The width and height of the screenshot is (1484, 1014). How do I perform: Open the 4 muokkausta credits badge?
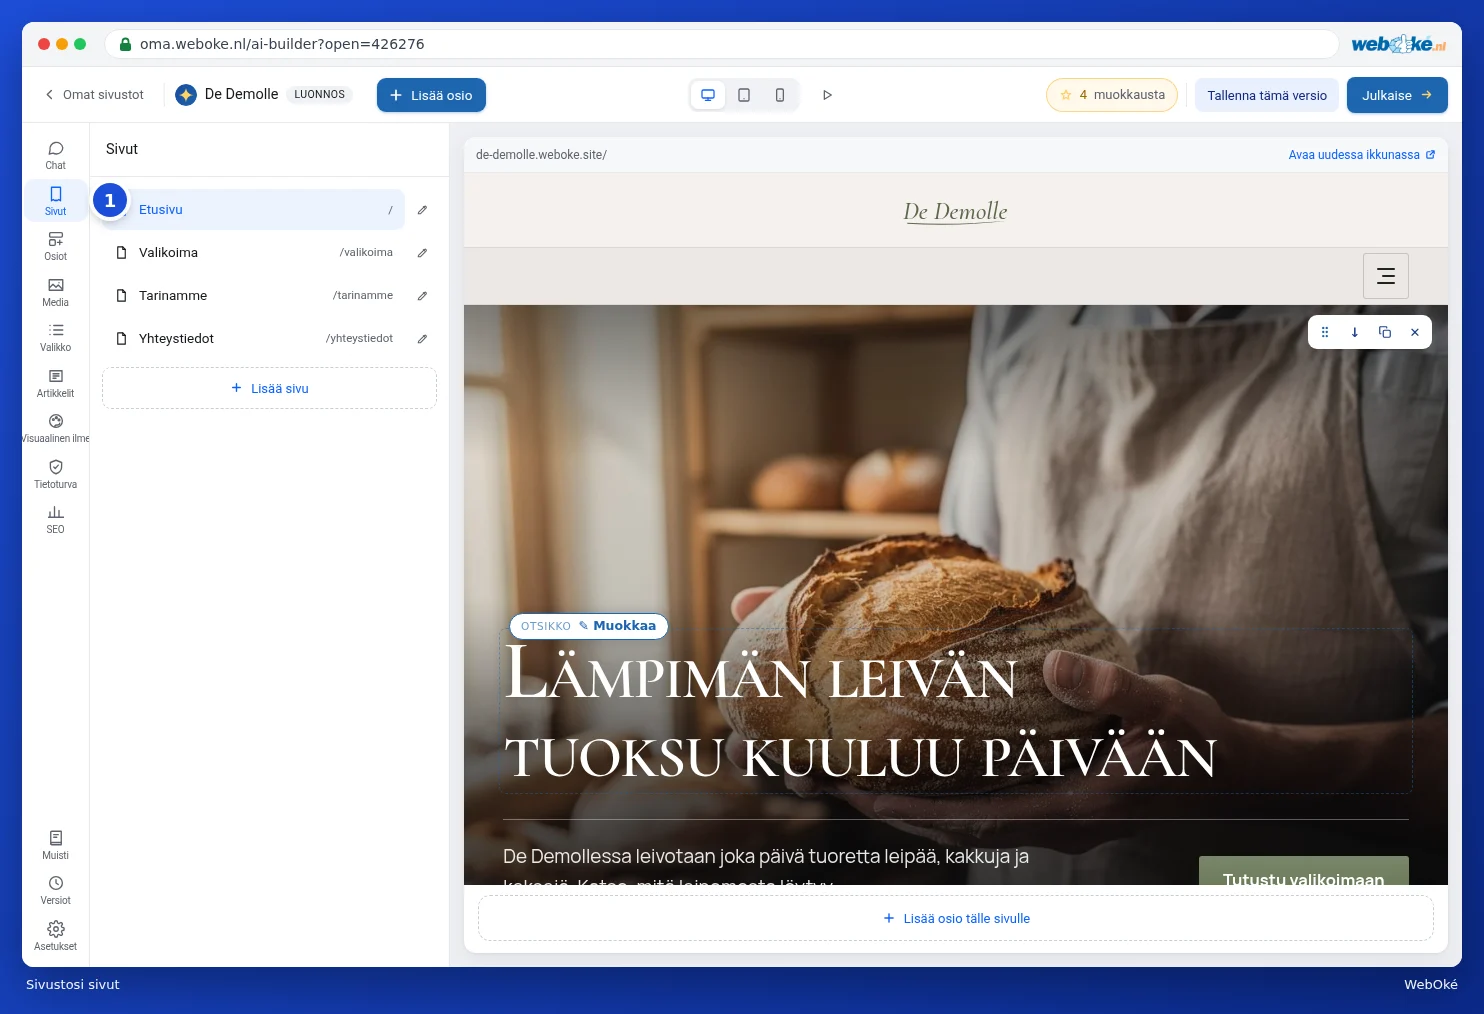tap(1112, 95)
